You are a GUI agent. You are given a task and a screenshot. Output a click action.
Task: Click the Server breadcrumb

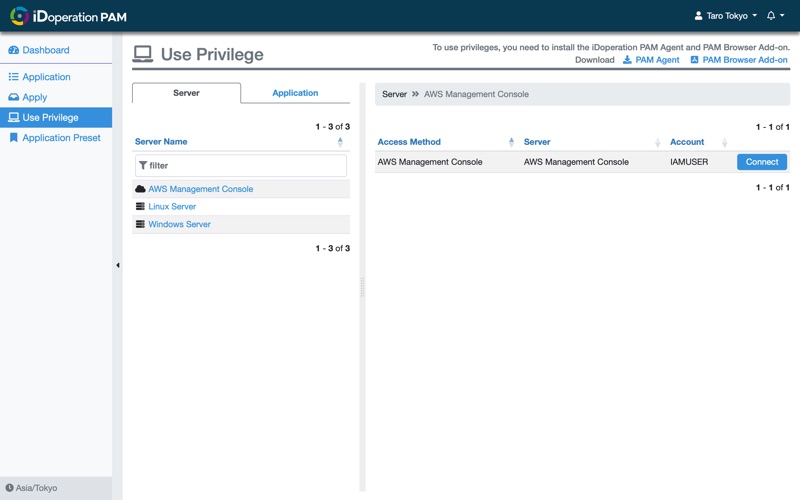click(x=394, y=94)
